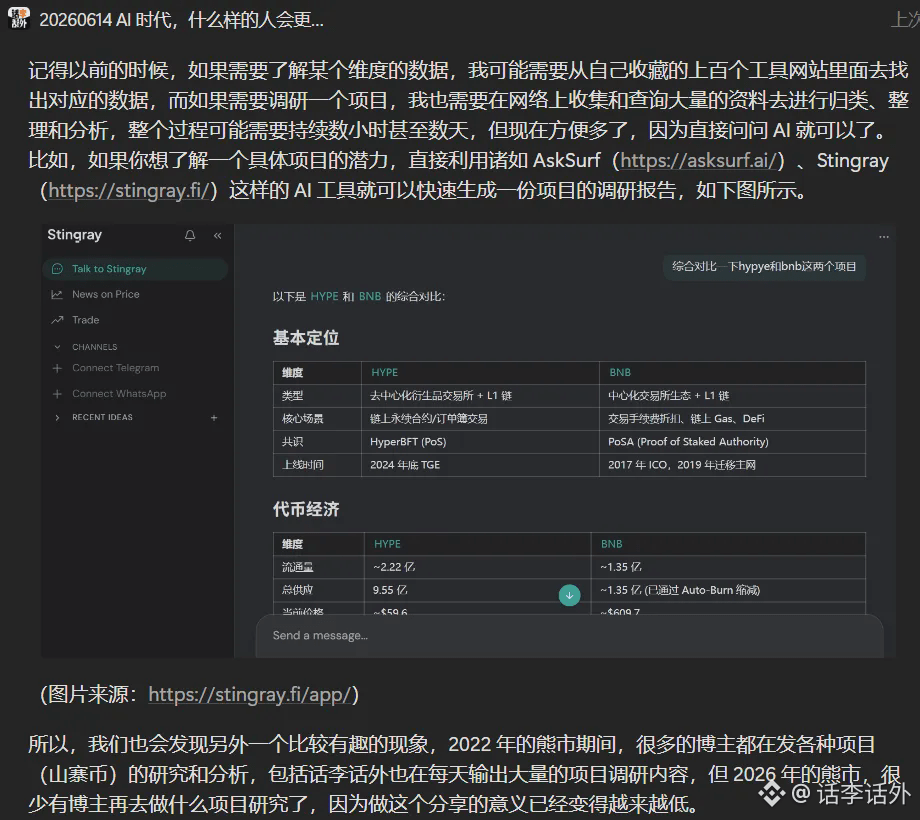Select Connect WhatsApp channel option
This screenshot has height=820, width=920.
(x=119, y=394)
